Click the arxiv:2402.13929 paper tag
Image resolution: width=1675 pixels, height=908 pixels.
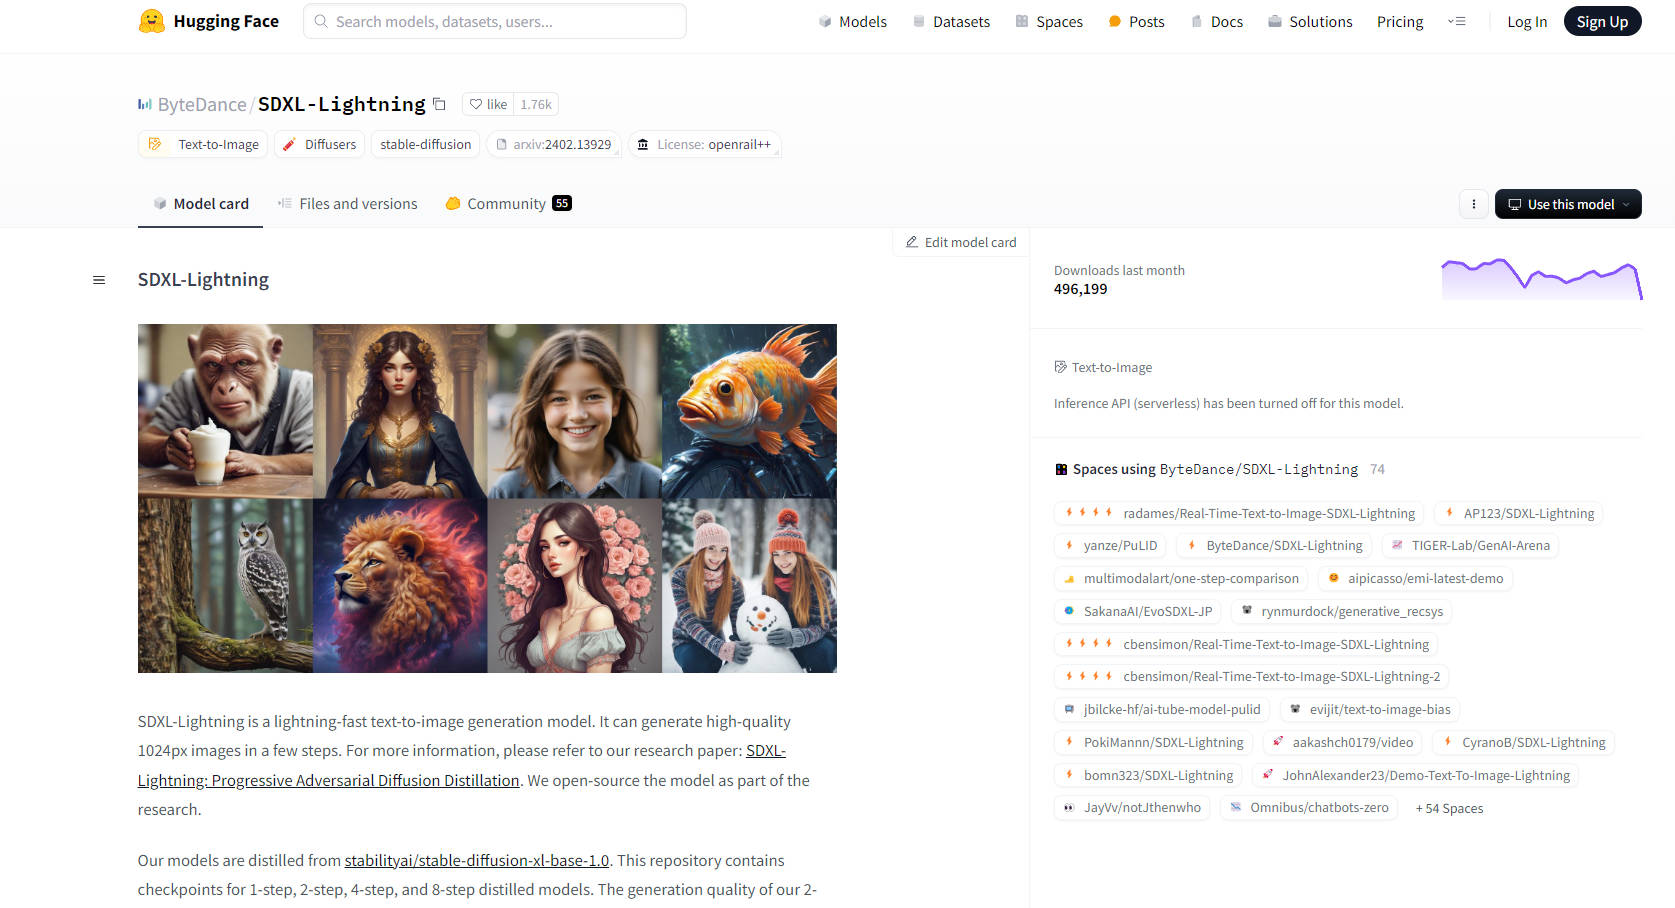[x=553, y=144]
